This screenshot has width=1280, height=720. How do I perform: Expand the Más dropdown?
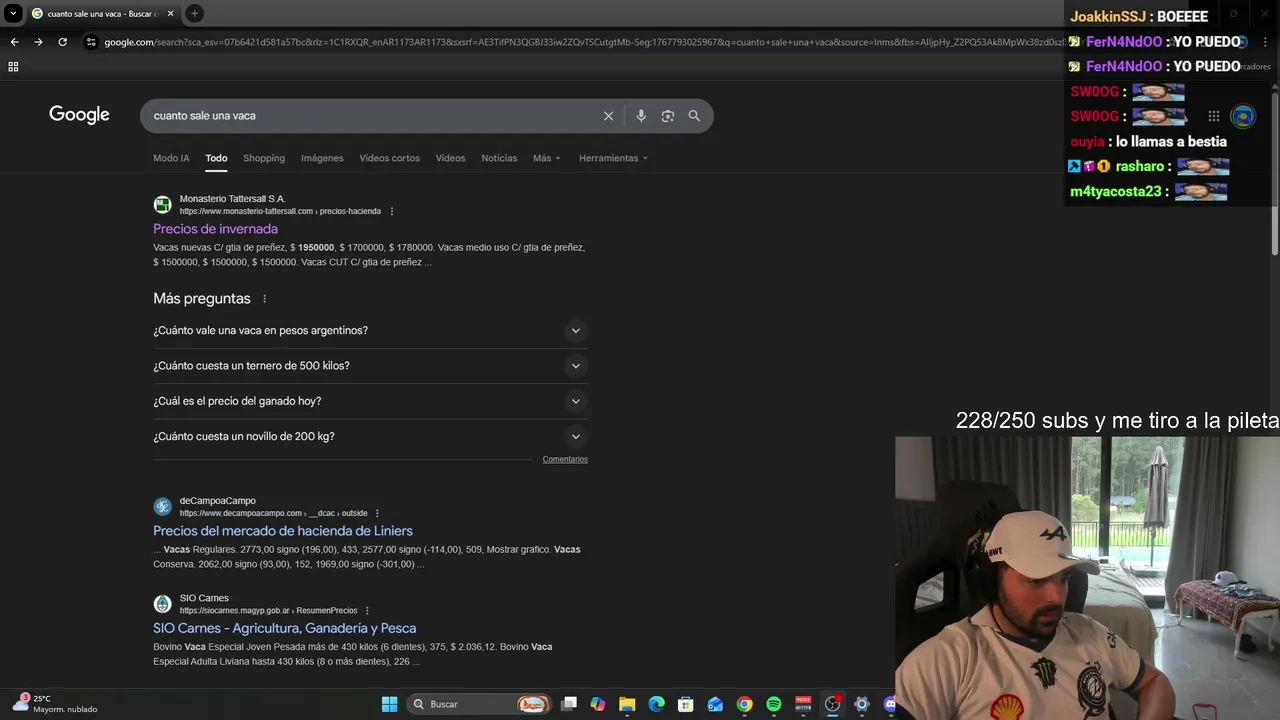546,158
